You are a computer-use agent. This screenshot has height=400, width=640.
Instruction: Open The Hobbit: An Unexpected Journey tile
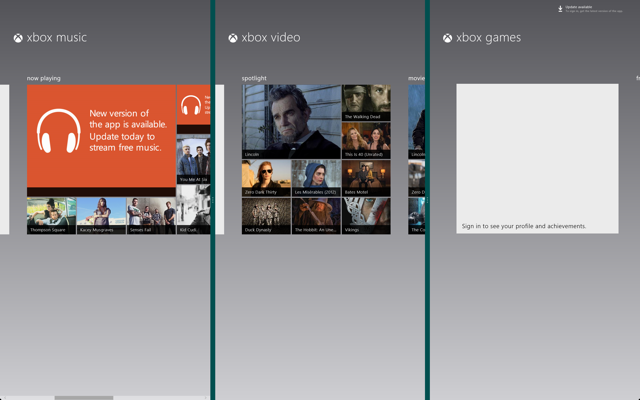316,216
